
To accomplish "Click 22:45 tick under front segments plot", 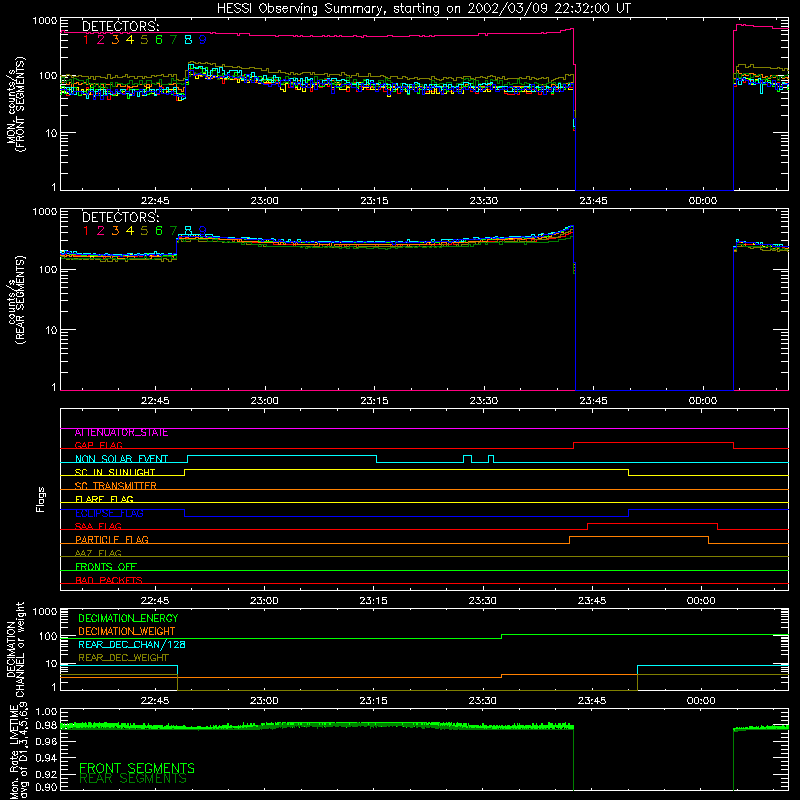I will click(155, 201).
